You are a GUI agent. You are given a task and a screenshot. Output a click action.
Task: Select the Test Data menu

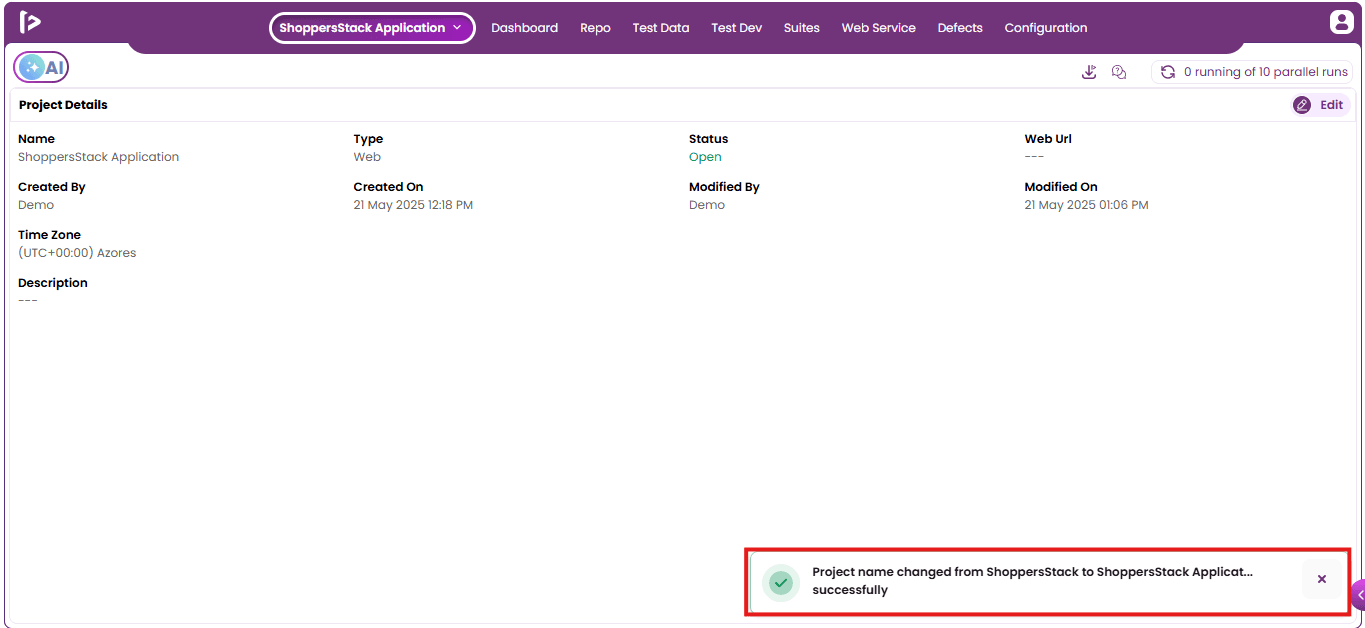pos(661,28)
